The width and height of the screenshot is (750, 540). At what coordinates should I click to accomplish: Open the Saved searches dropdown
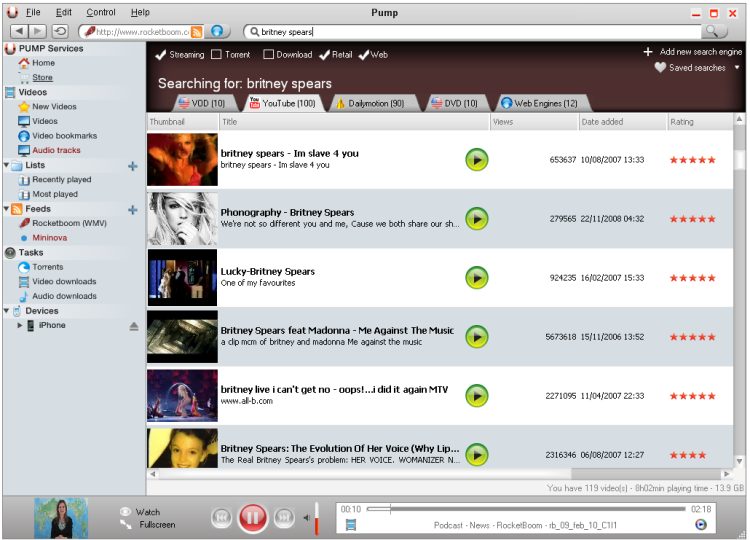[x=697, y=68]
